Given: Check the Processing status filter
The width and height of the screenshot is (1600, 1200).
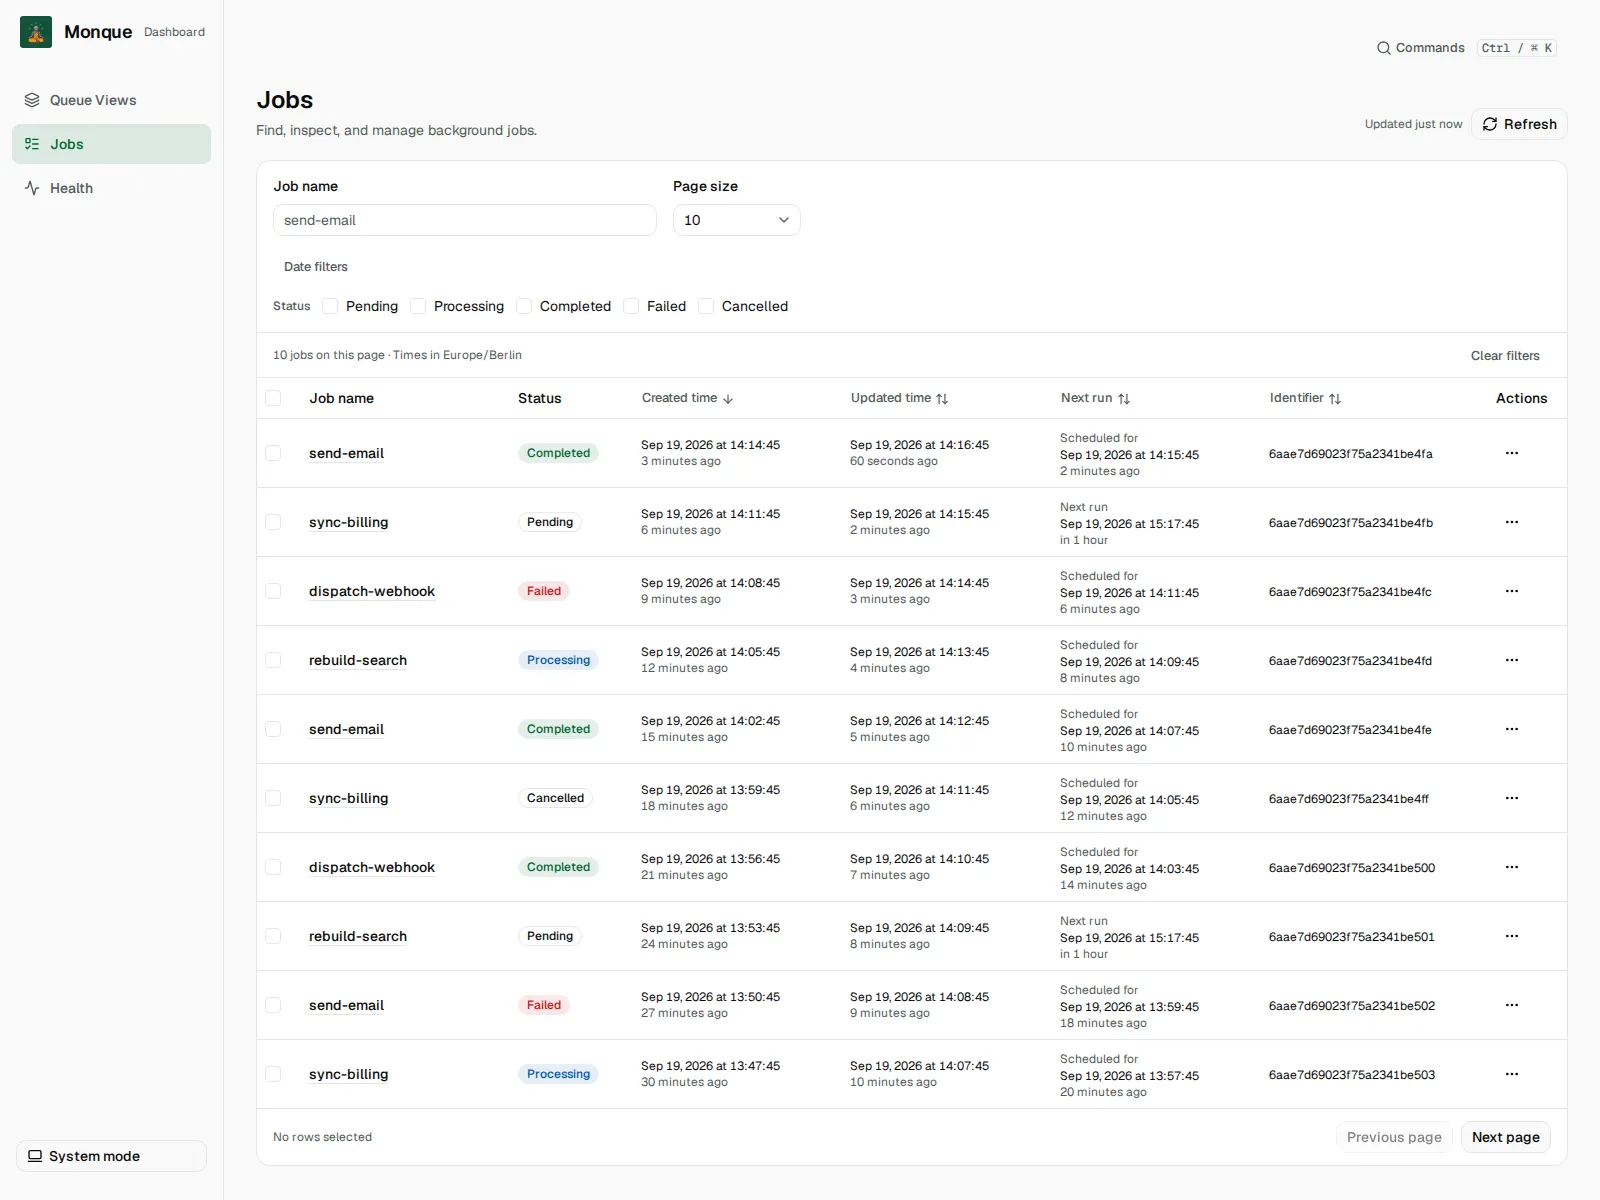Looking at the screenshot, I should click(418, 306).
